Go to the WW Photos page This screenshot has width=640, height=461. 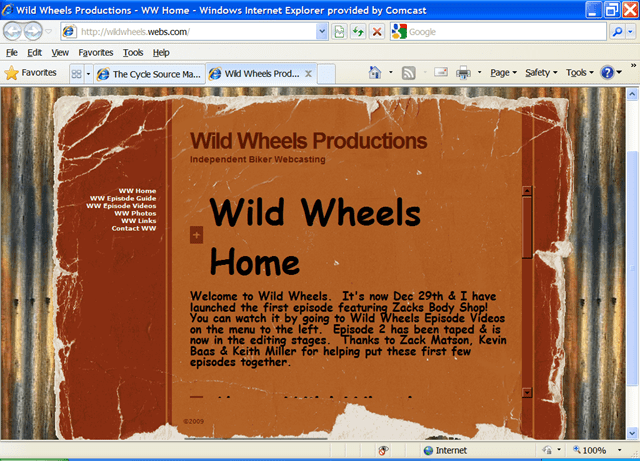tap(135, 213)
